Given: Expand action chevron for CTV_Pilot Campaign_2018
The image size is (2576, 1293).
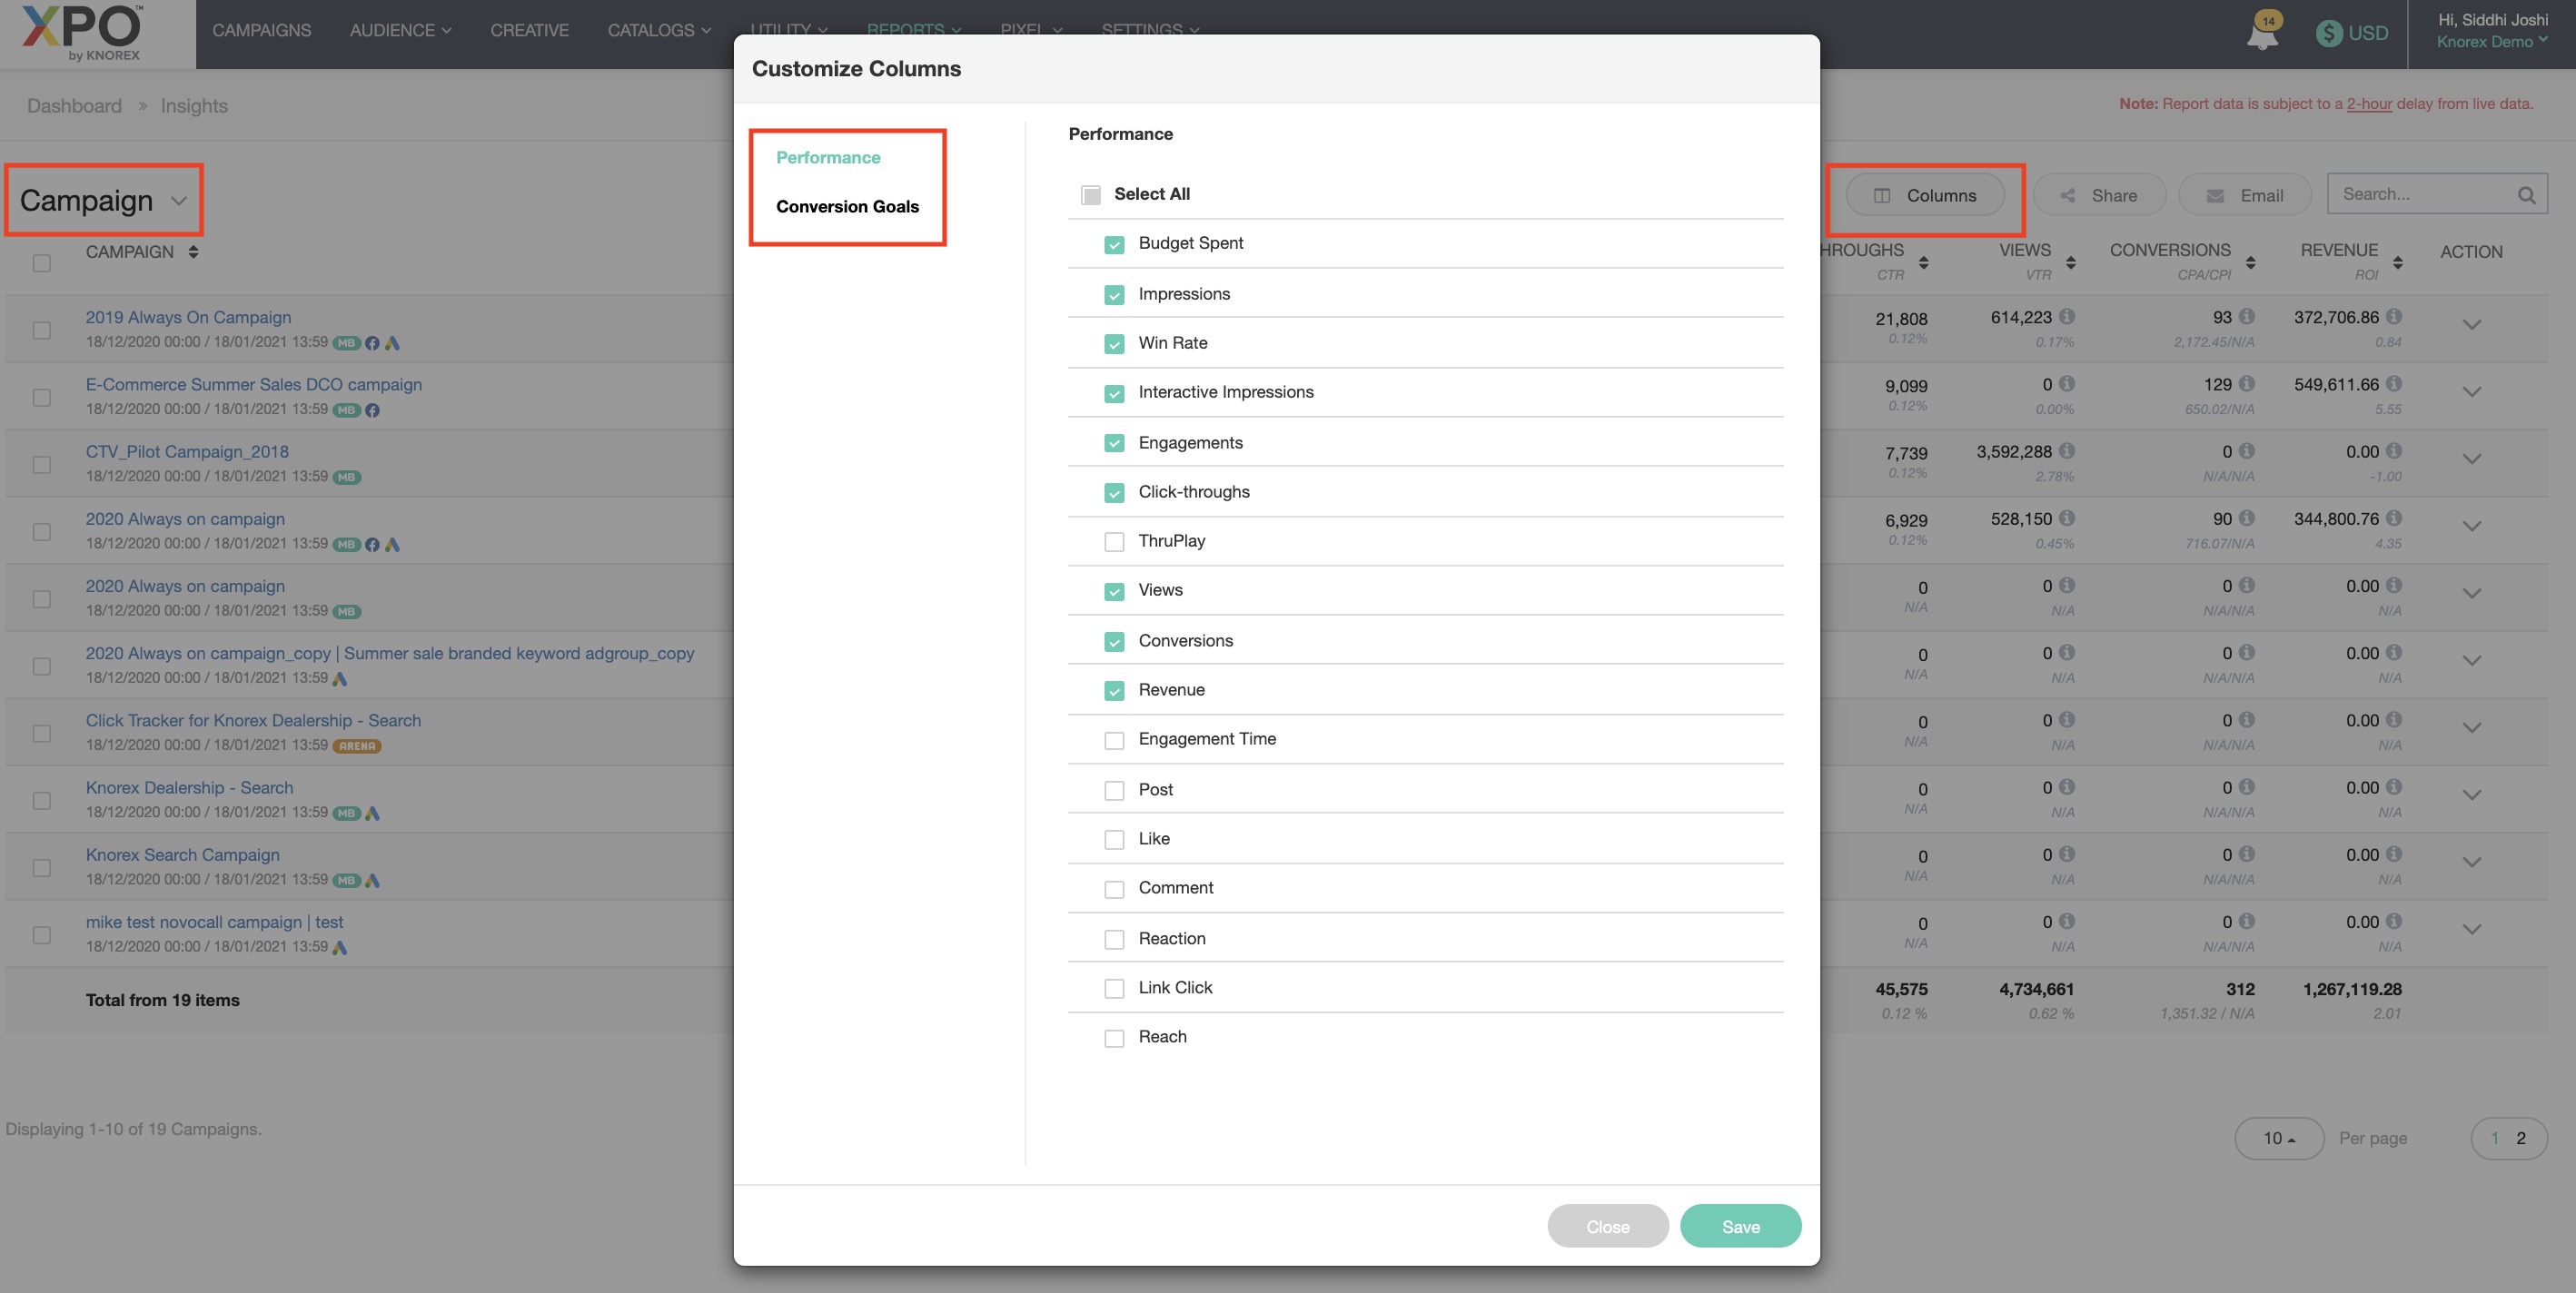Looking at the screenshot, I should click(x=2471, y=459).
